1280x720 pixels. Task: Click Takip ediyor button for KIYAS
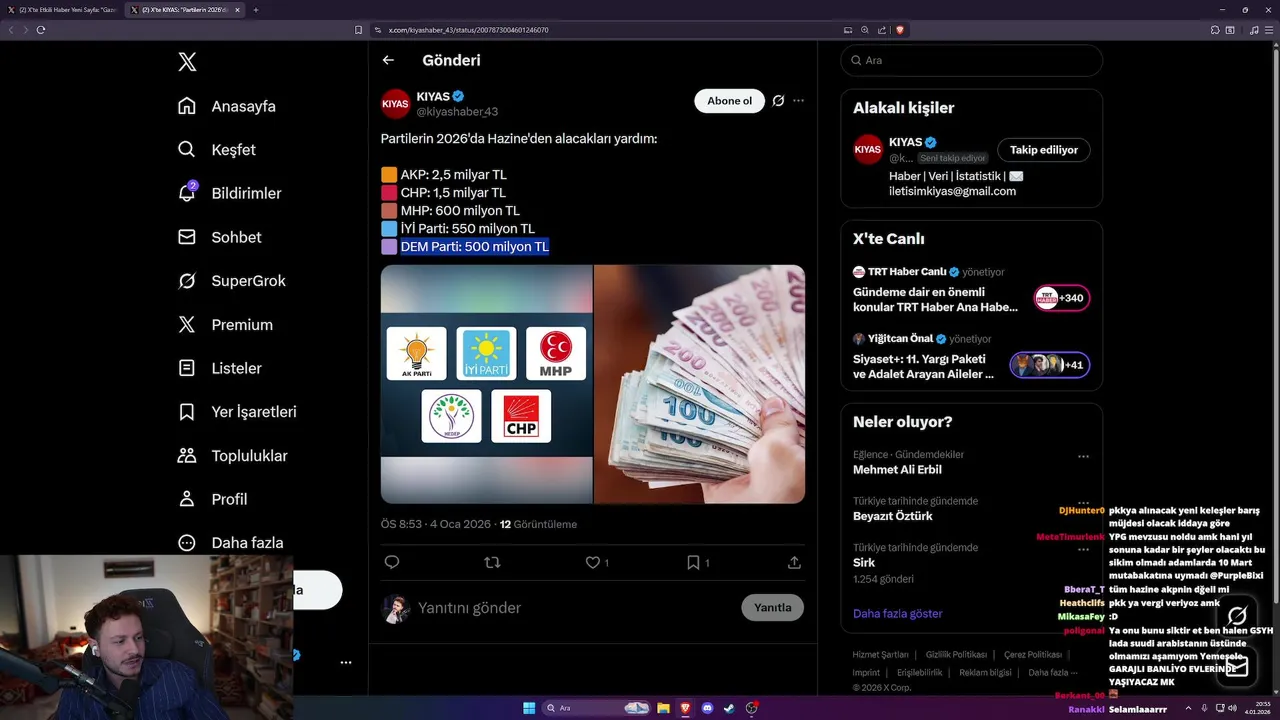(x=1043, y=150)
